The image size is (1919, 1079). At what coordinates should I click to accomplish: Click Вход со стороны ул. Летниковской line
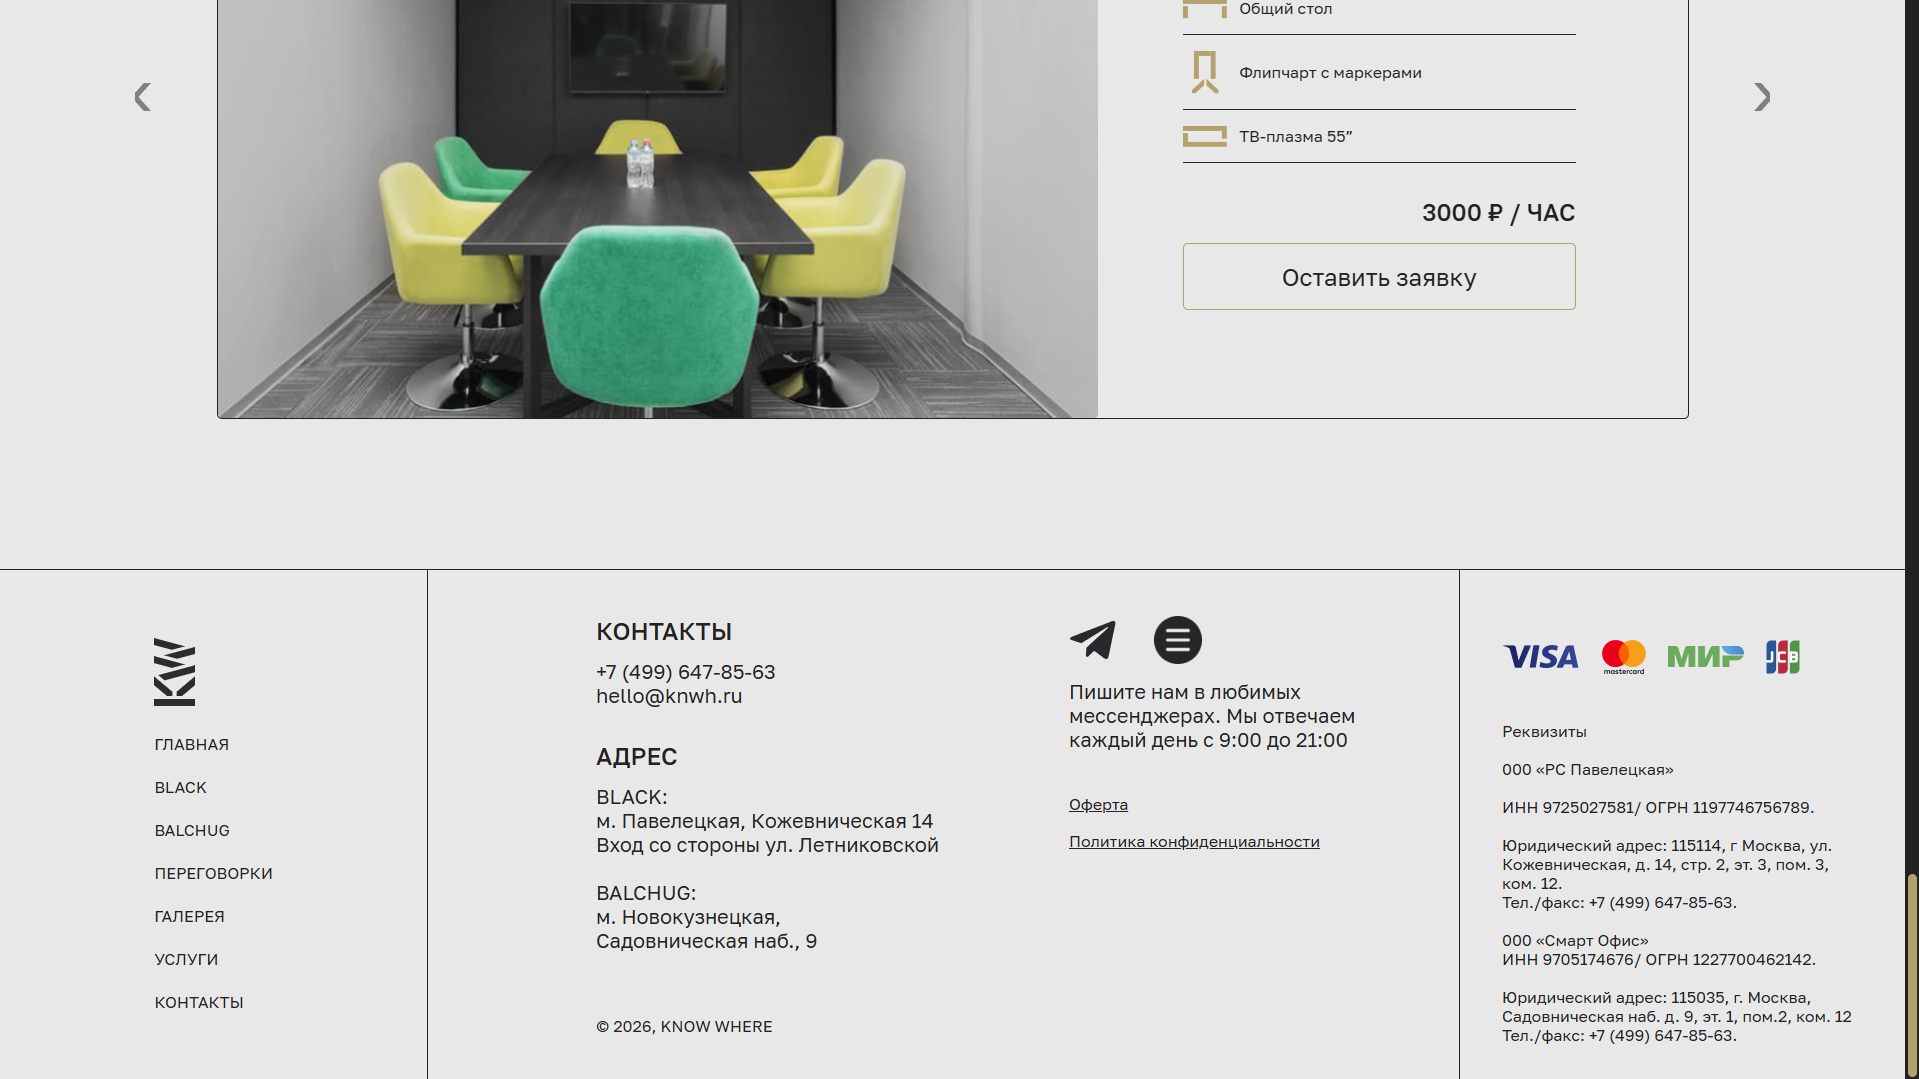767,845
